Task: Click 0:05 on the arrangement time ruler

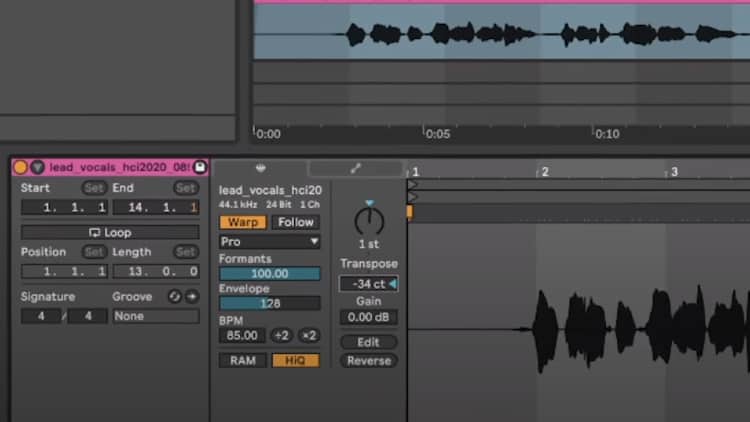Action: (x=437, y=134)
